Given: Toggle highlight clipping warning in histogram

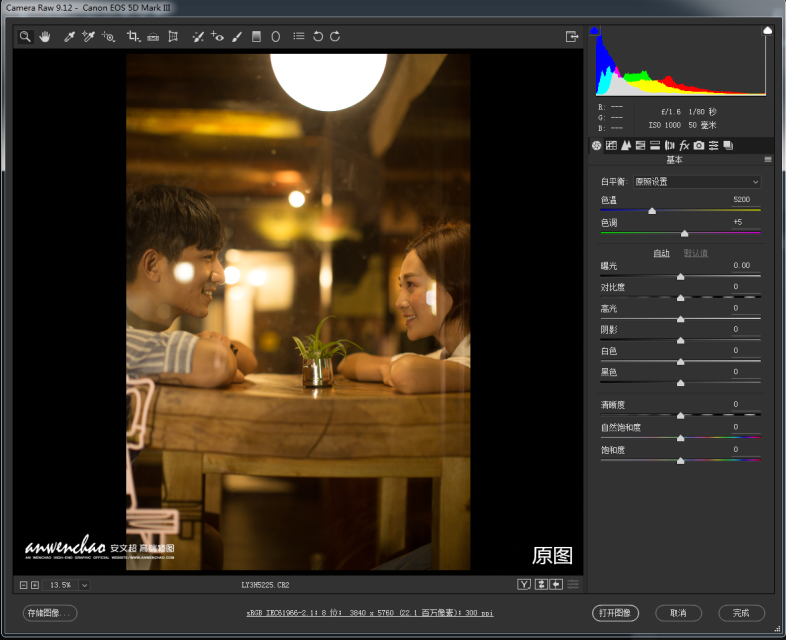Looking at the screenshot, I should (767, 31).
